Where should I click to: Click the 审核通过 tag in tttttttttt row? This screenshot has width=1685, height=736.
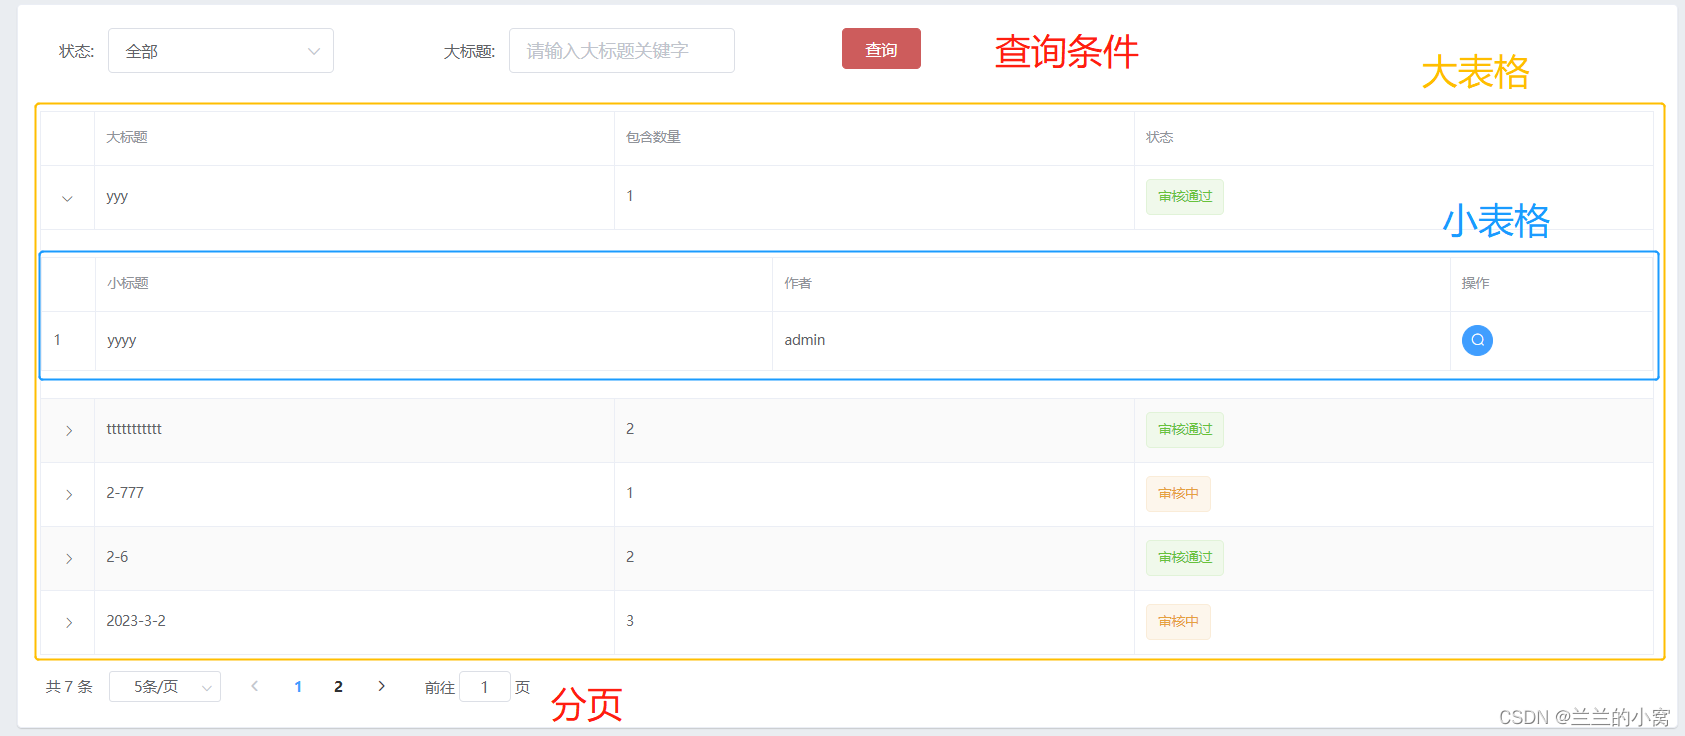pos(1185,430)
